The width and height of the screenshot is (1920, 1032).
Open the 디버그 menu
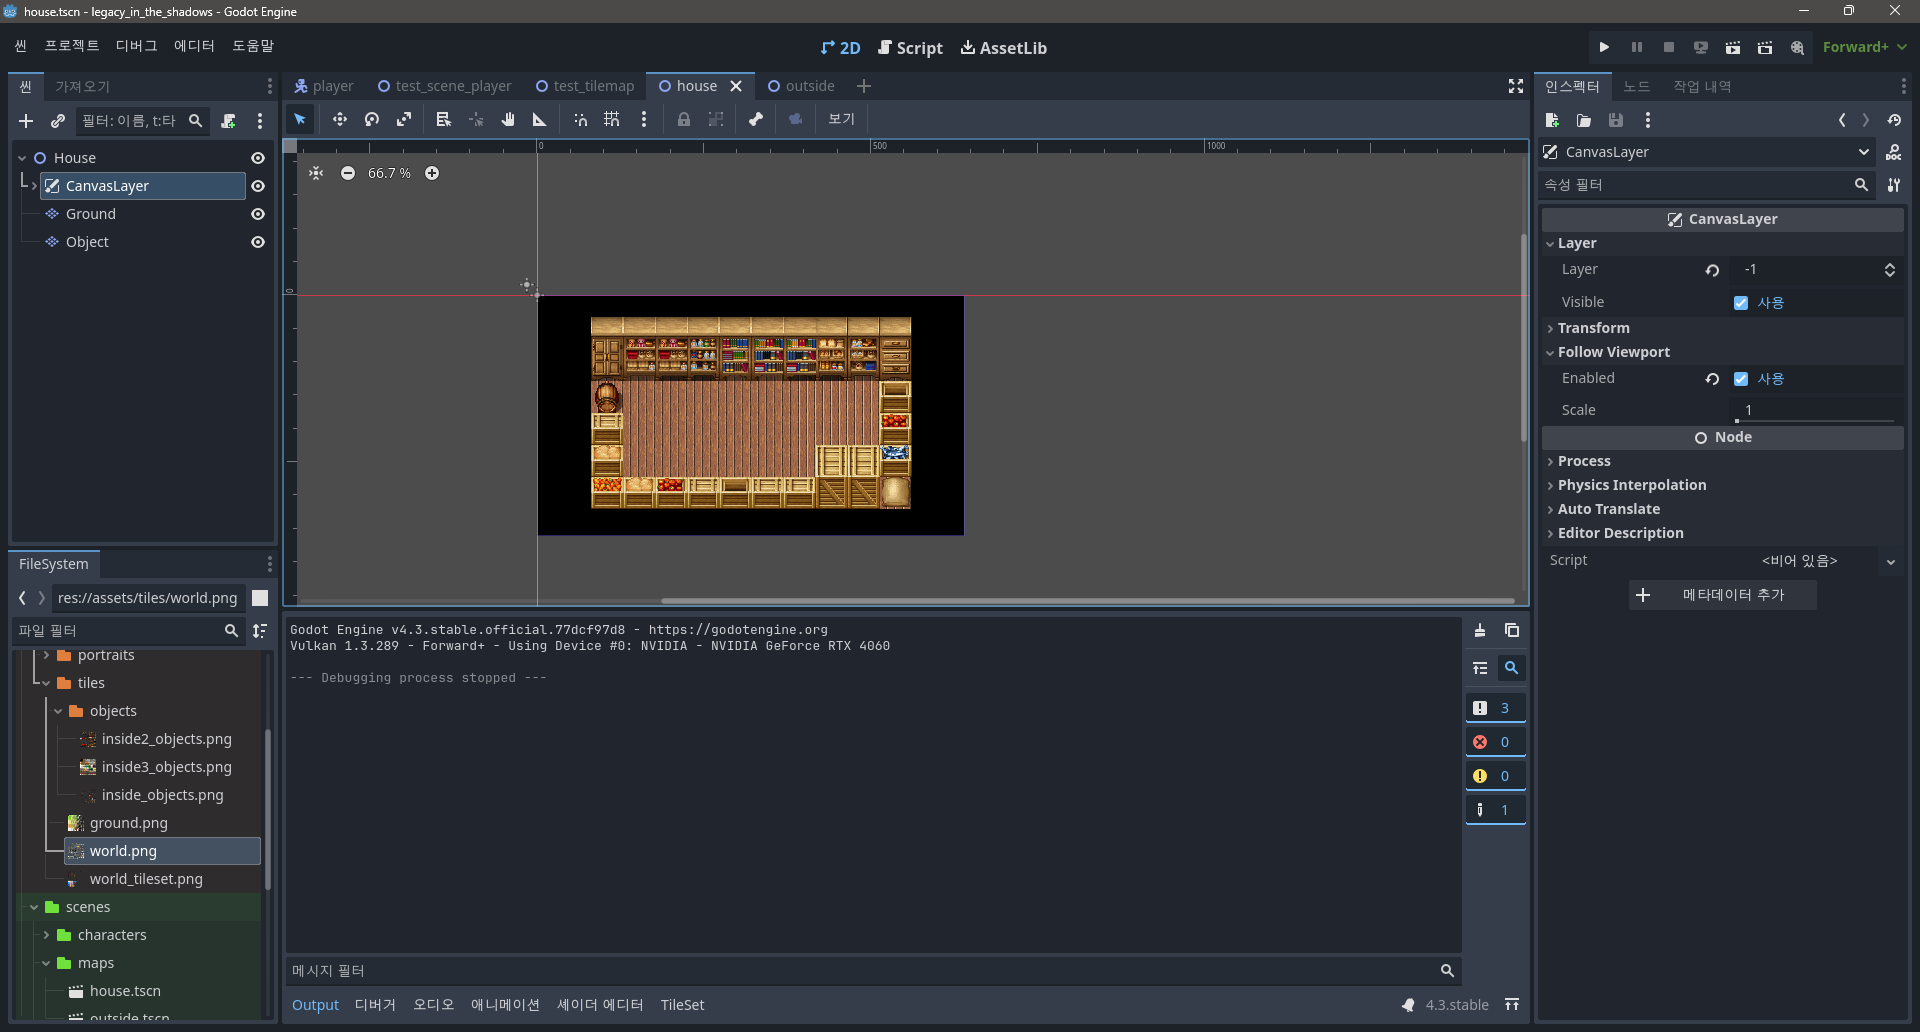click(x=137, y=46)
